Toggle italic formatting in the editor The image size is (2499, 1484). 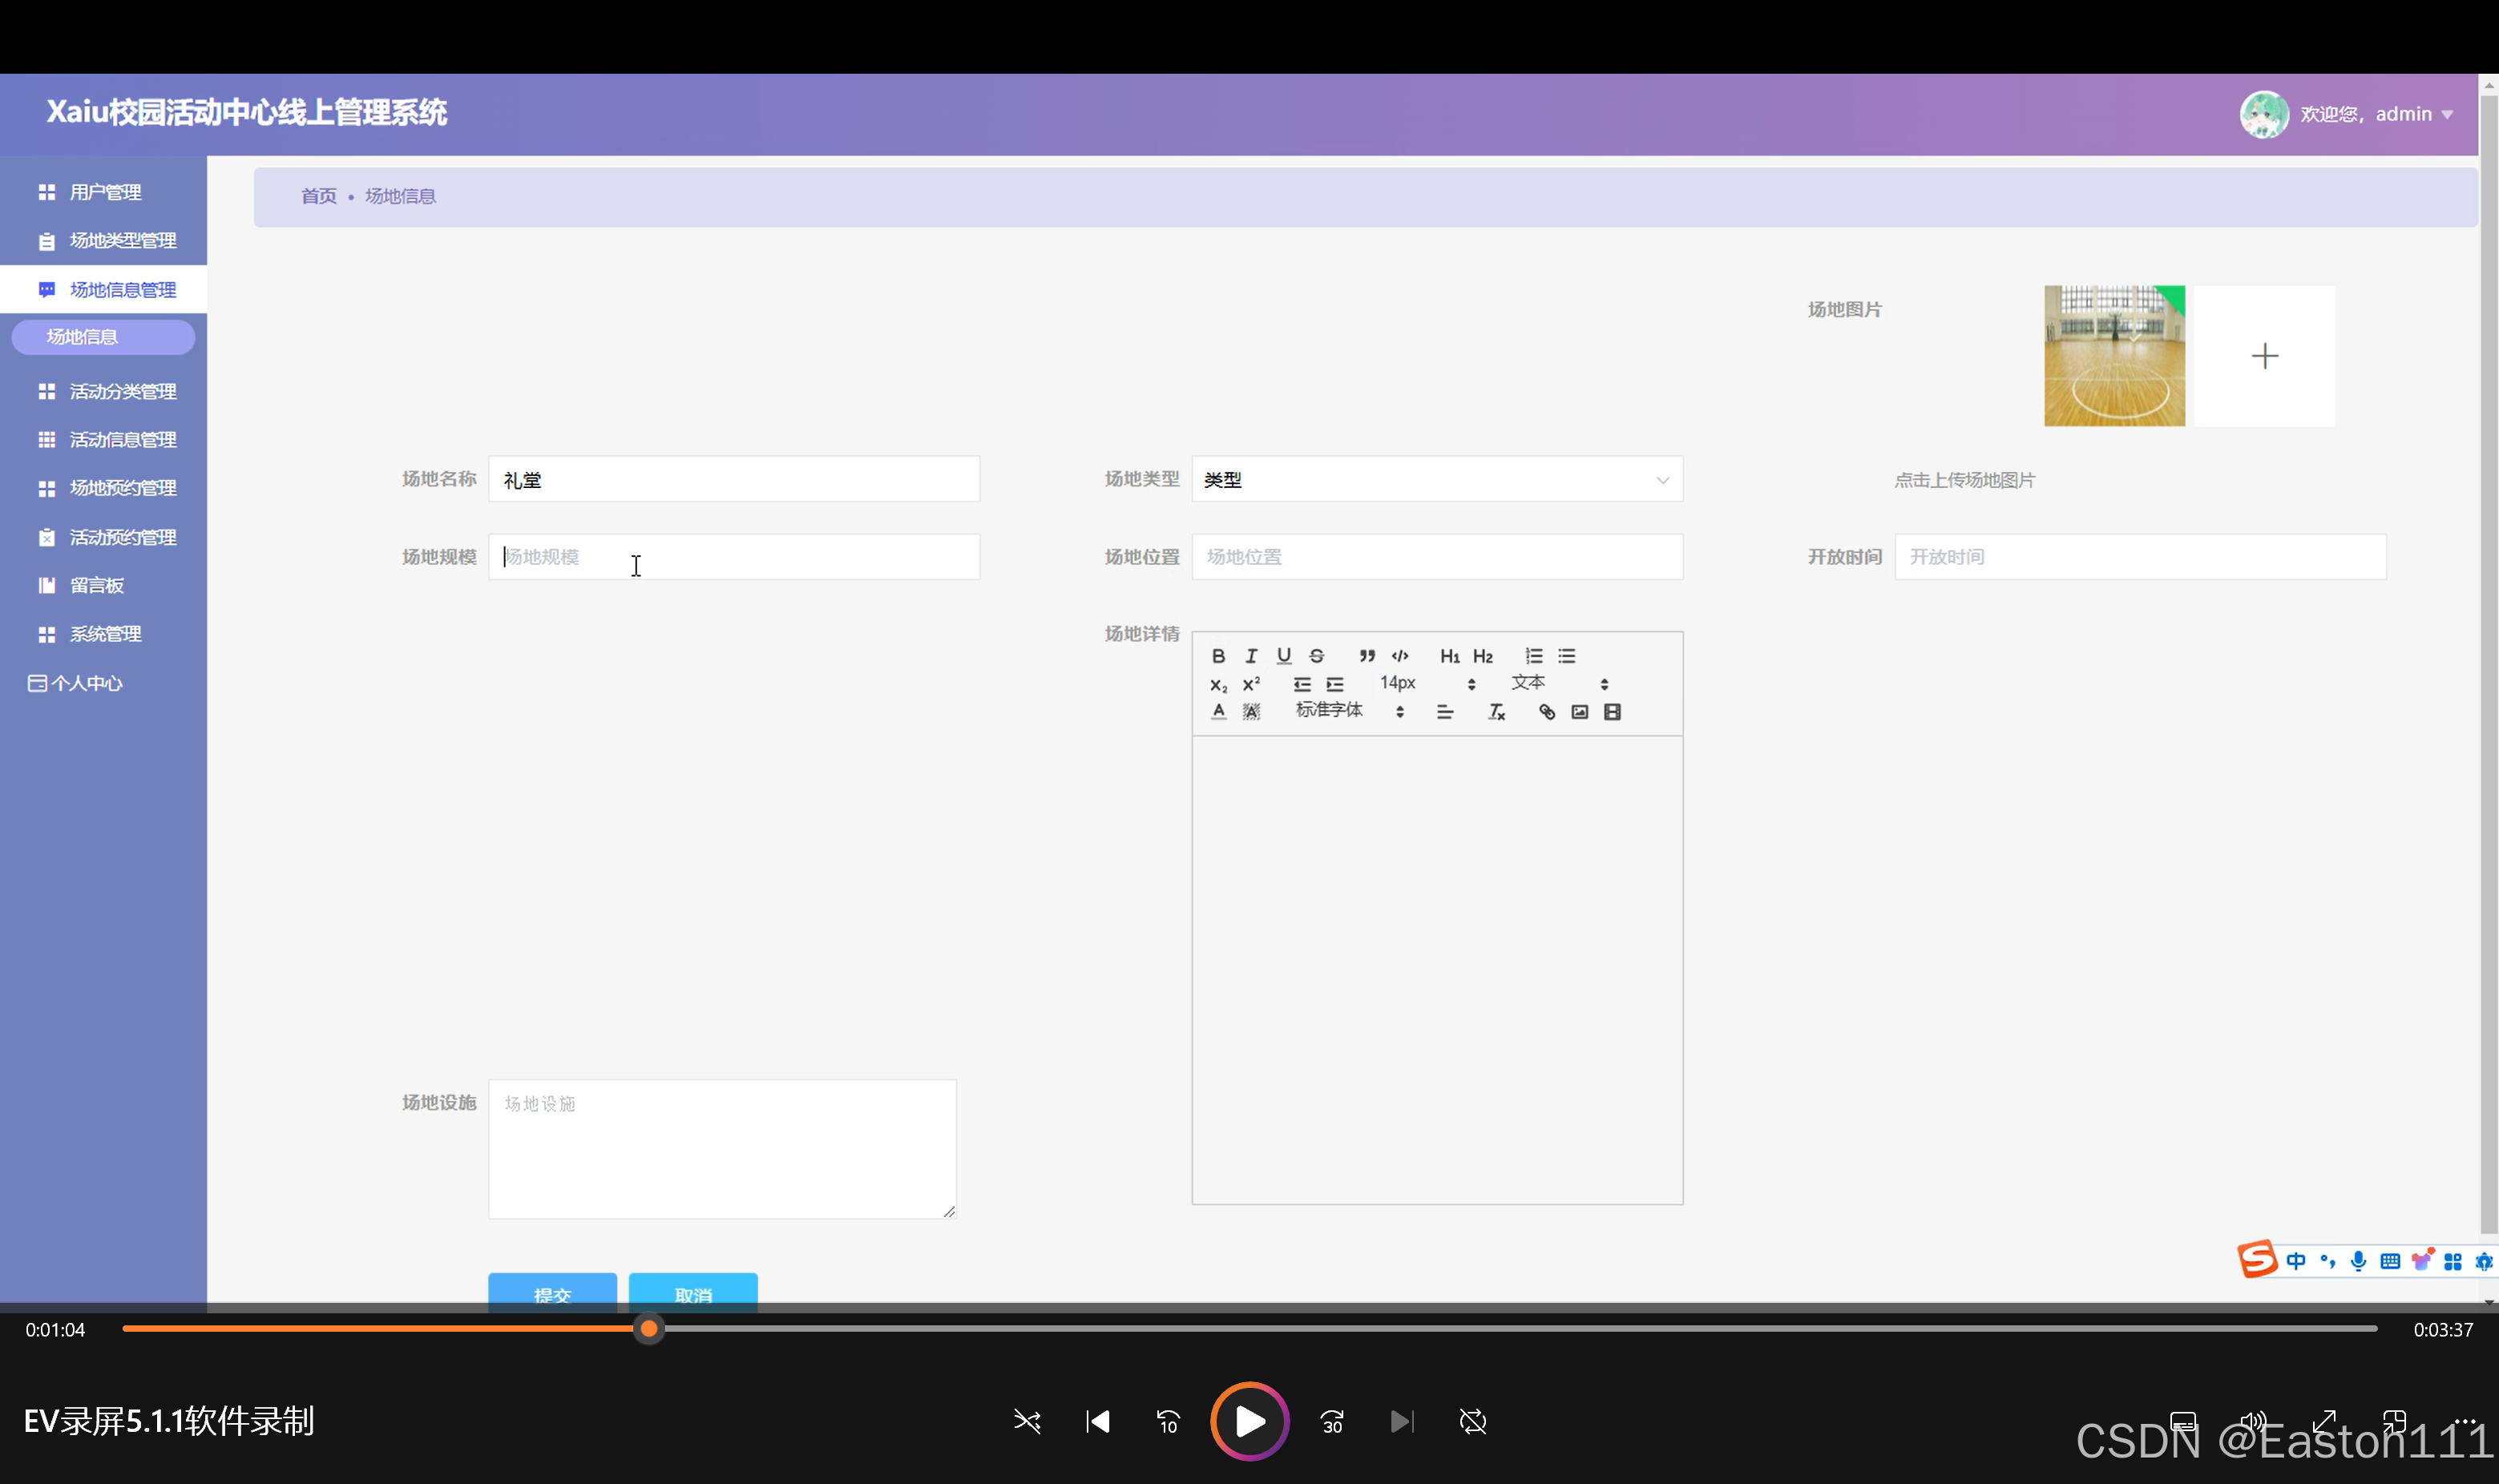pyautogui.click(x=1251, y=656)
